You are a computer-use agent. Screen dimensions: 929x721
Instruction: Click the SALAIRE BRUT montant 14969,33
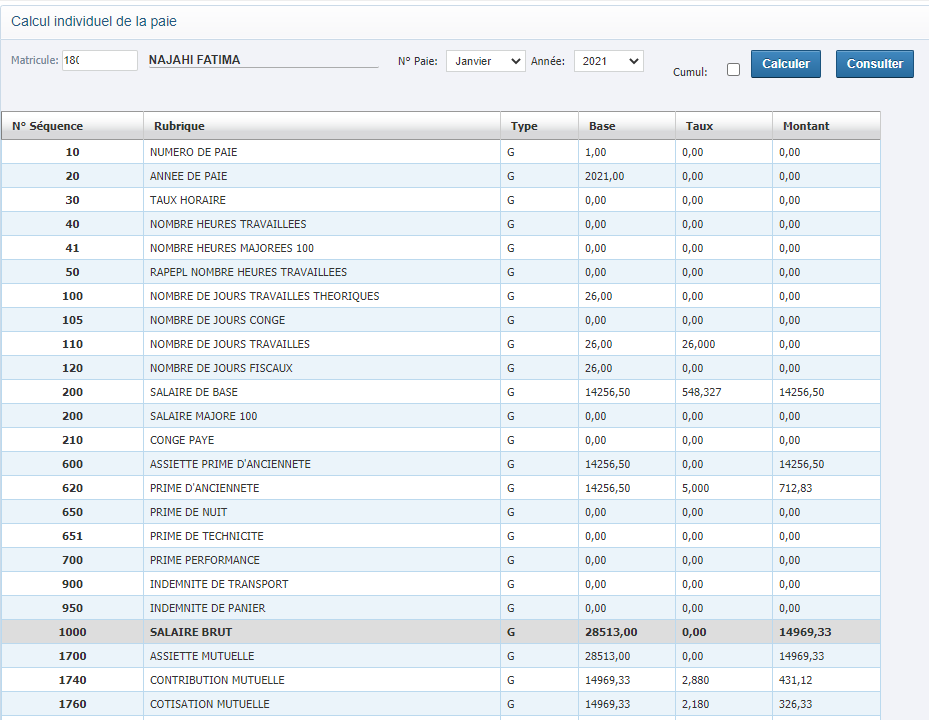(x=805, y=632)
